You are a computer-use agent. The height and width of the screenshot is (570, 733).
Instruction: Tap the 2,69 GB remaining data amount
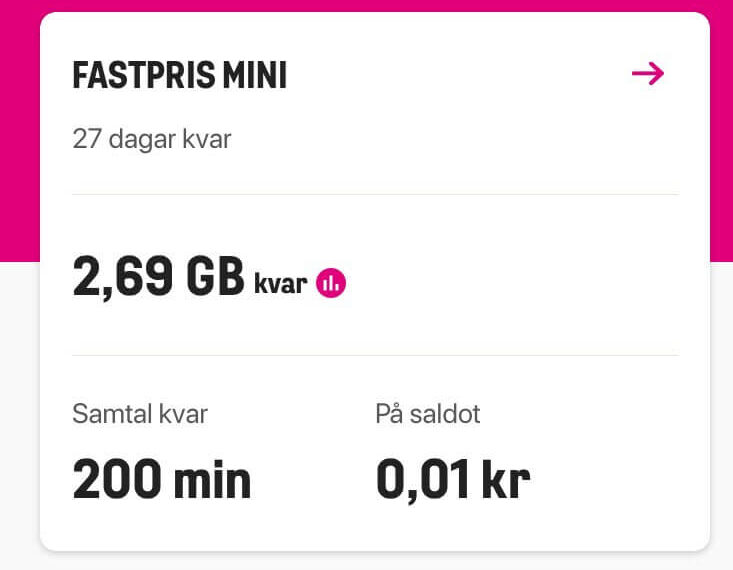(x=158, y=276)
